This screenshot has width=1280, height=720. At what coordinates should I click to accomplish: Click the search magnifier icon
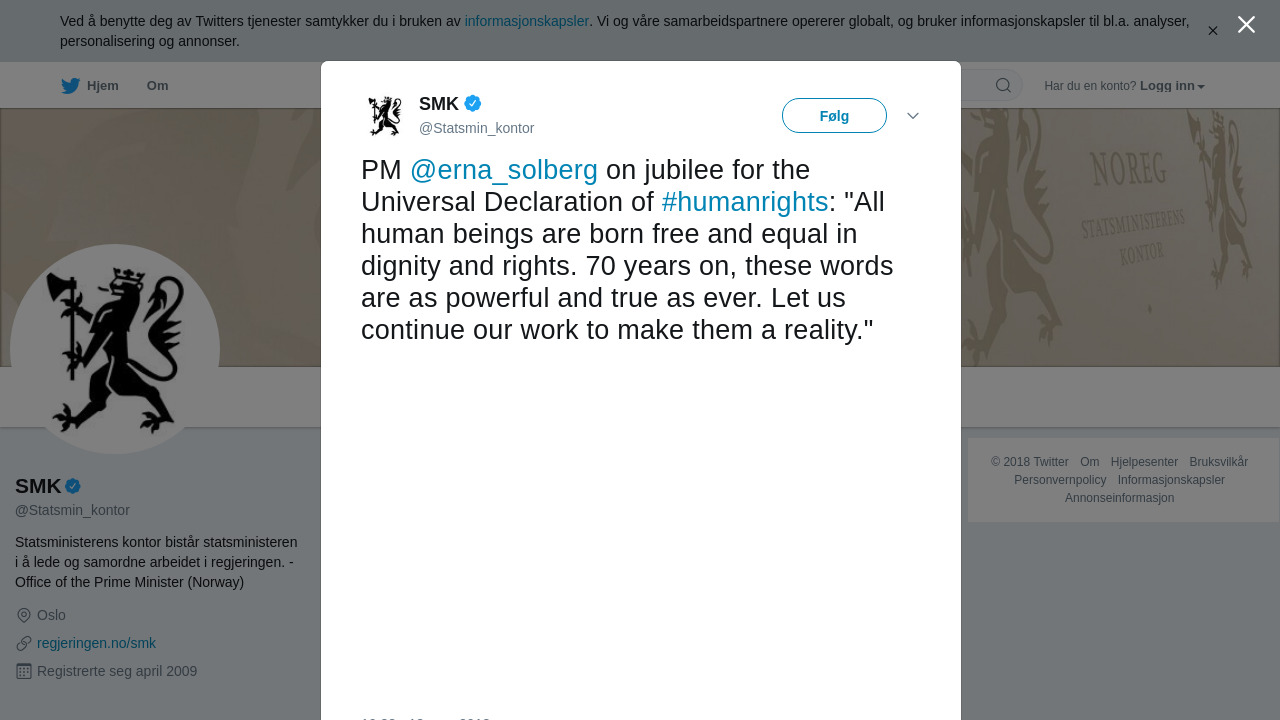click(x=1003, y=86)
